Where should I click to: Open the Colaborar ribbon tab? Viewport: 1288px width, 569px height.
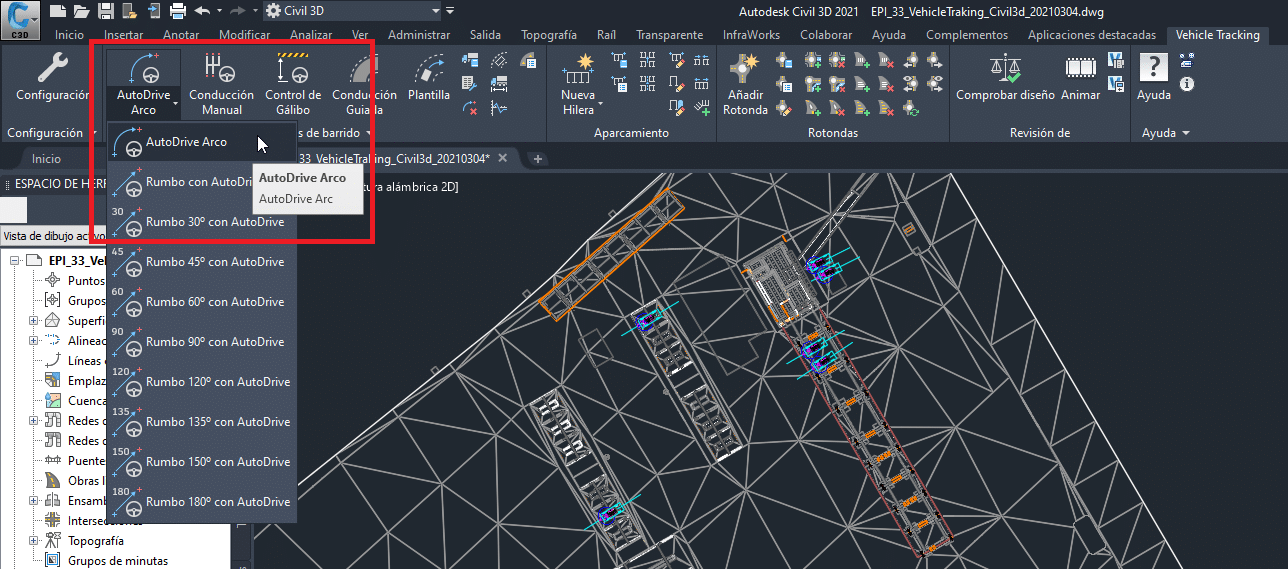[x=826, y=35]
